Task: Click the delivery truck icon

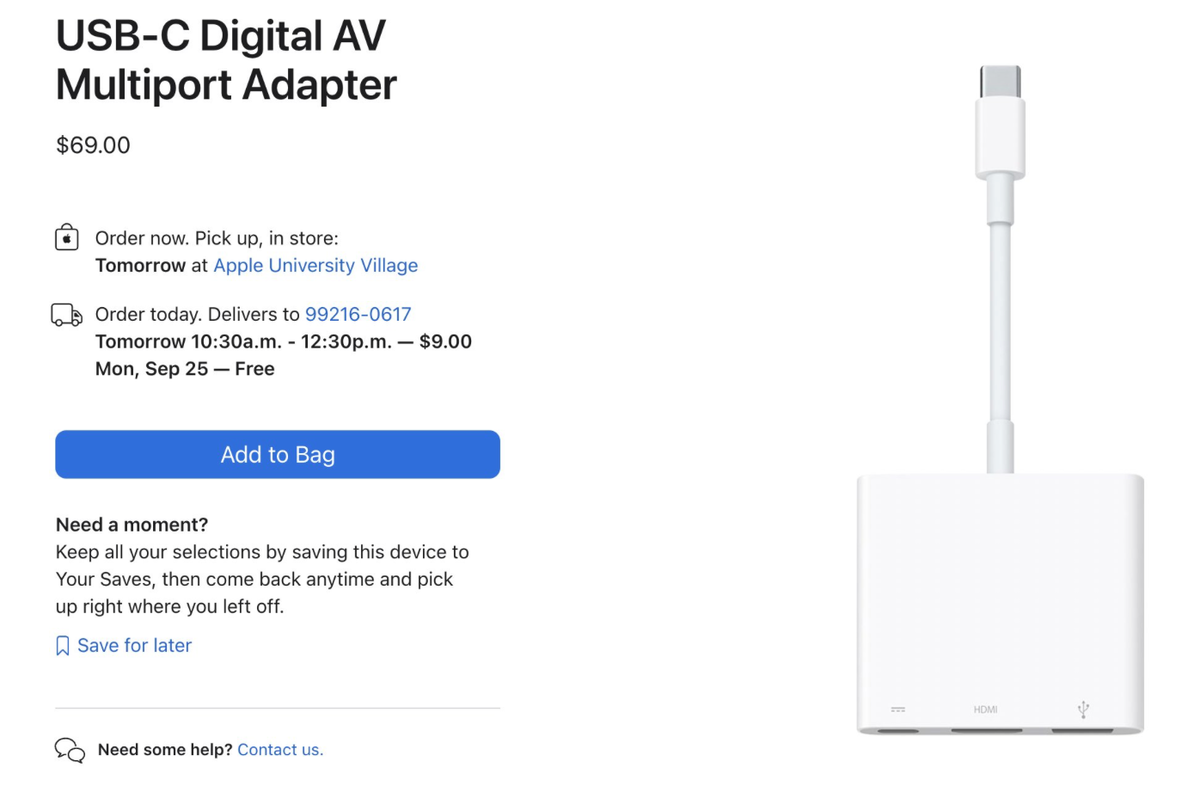Action: [67, 315]
